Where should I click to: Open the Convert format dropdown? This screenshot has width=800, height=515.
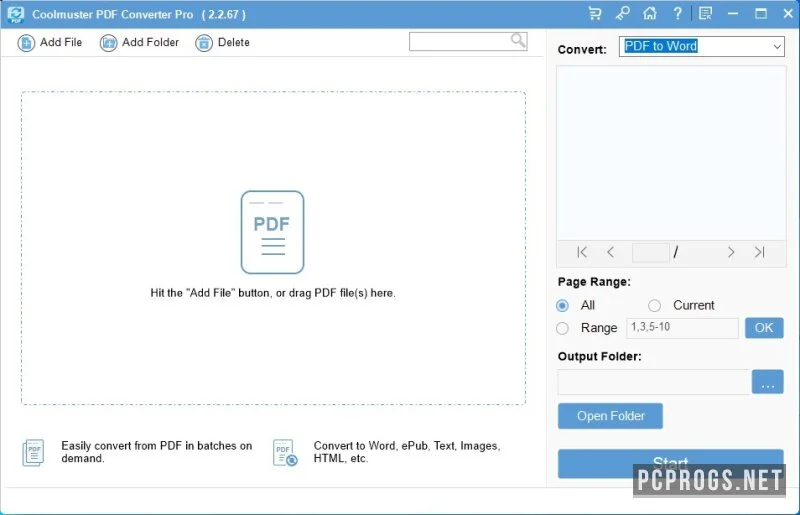(x=702, y=46)
